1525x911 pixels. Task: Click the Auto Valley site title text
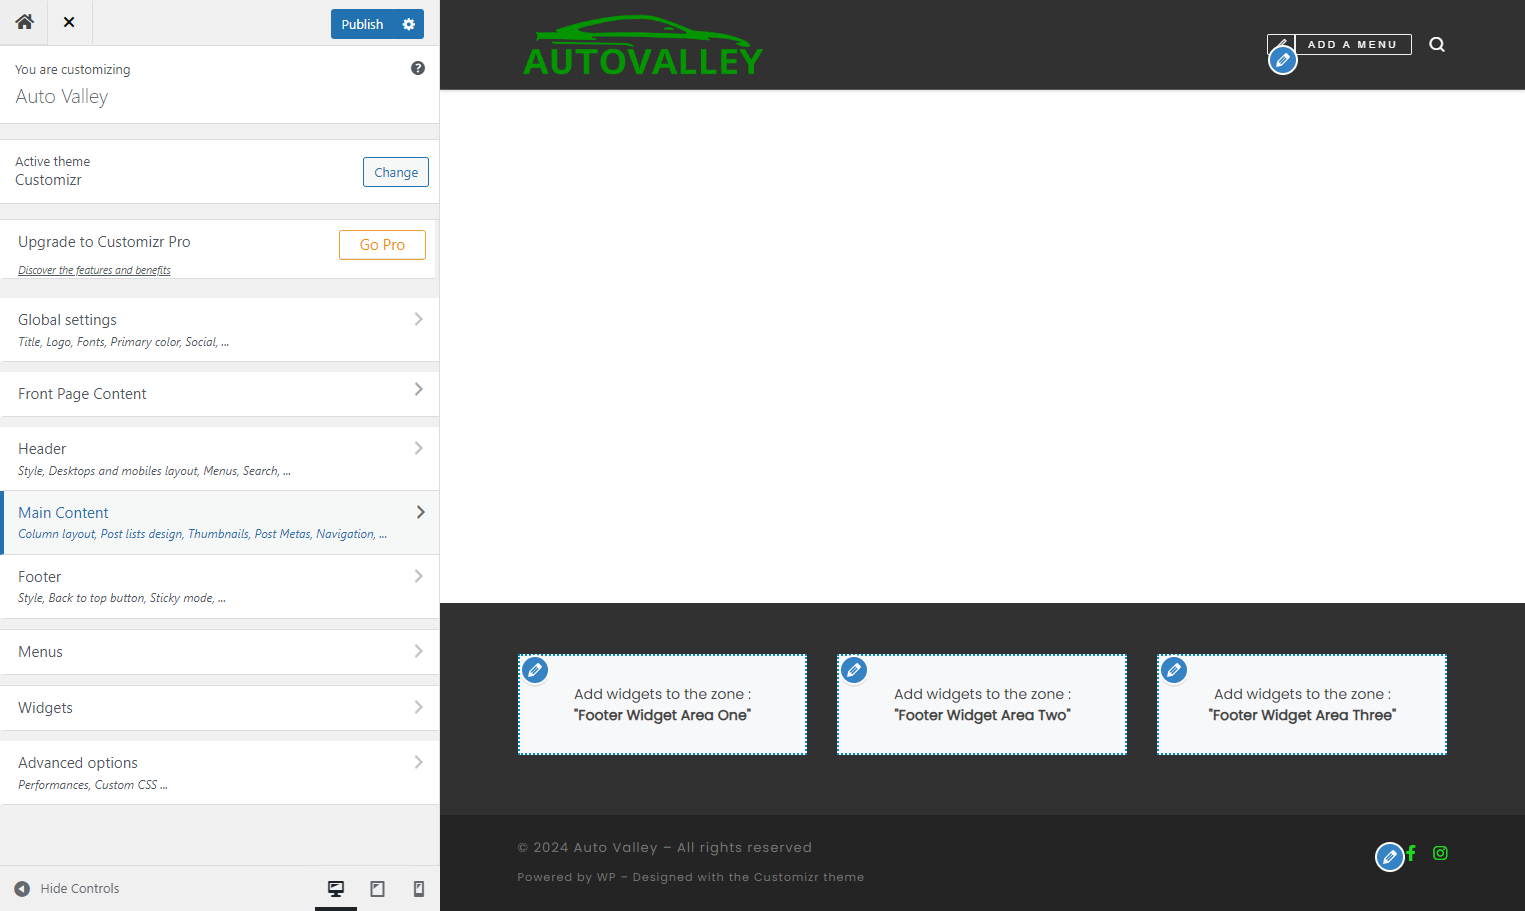[x=62, y=97]
